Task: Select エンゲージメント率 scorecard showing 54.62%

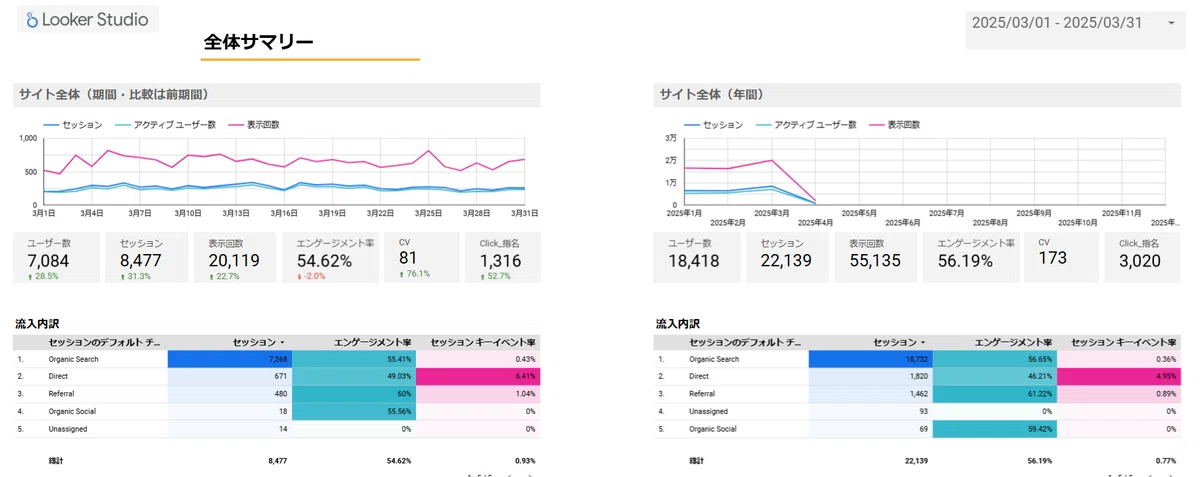Action: point(332,258)
